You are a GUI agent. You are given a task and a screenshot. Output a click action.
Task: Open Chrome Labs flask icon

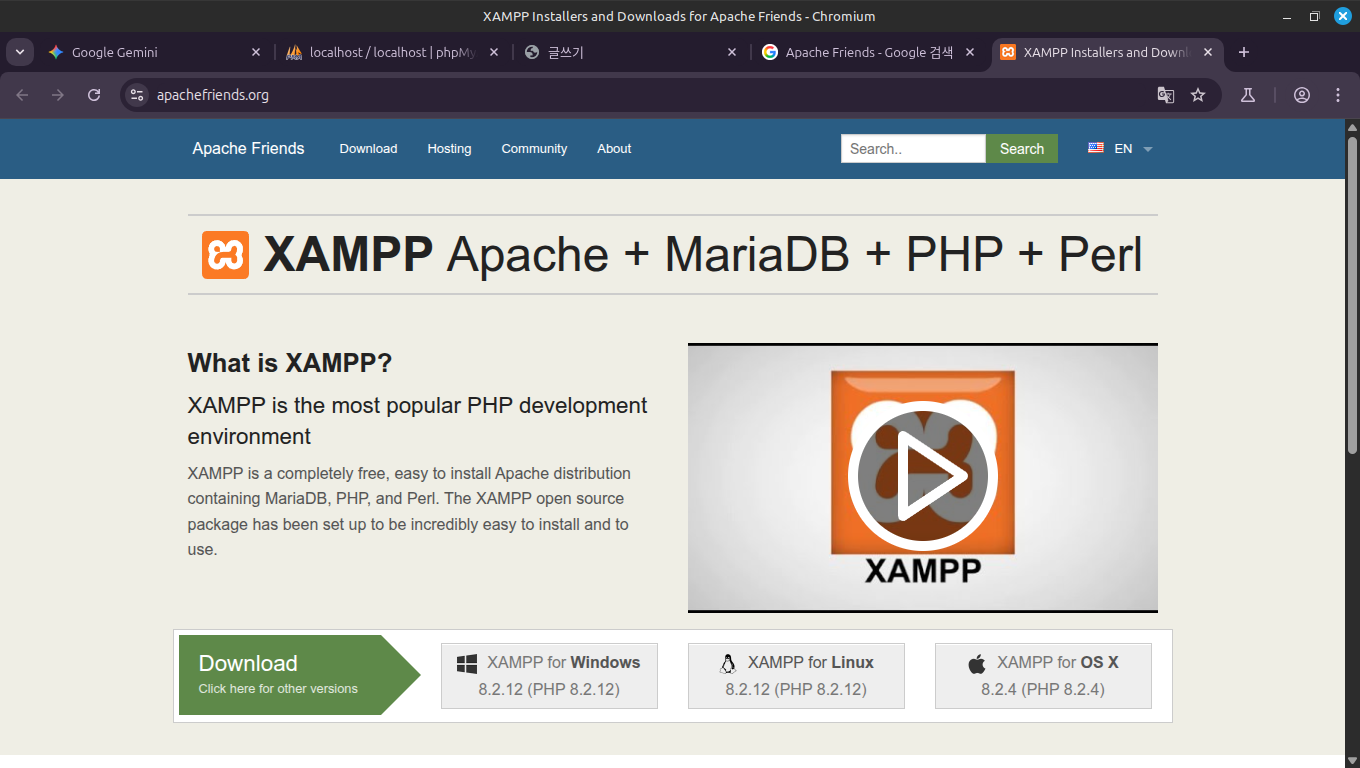click(x=1247, y=95)
